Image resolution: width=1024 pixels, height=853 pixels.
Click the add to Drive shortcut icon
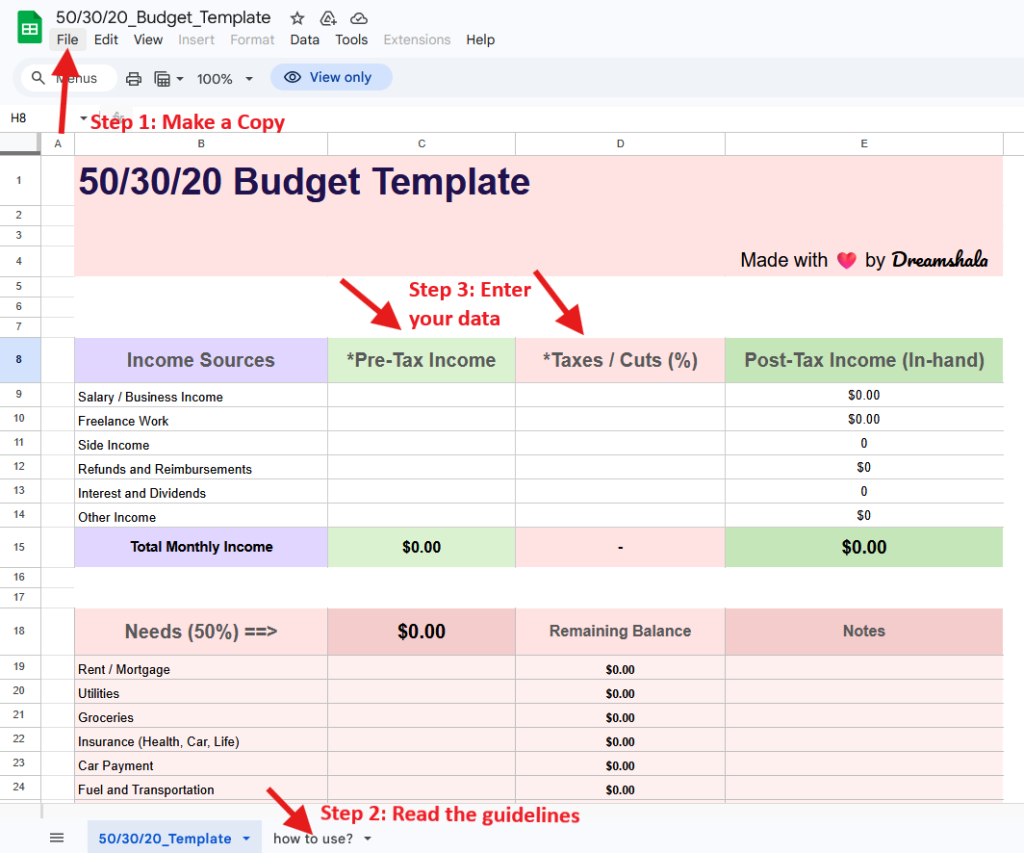pos(328,18)
